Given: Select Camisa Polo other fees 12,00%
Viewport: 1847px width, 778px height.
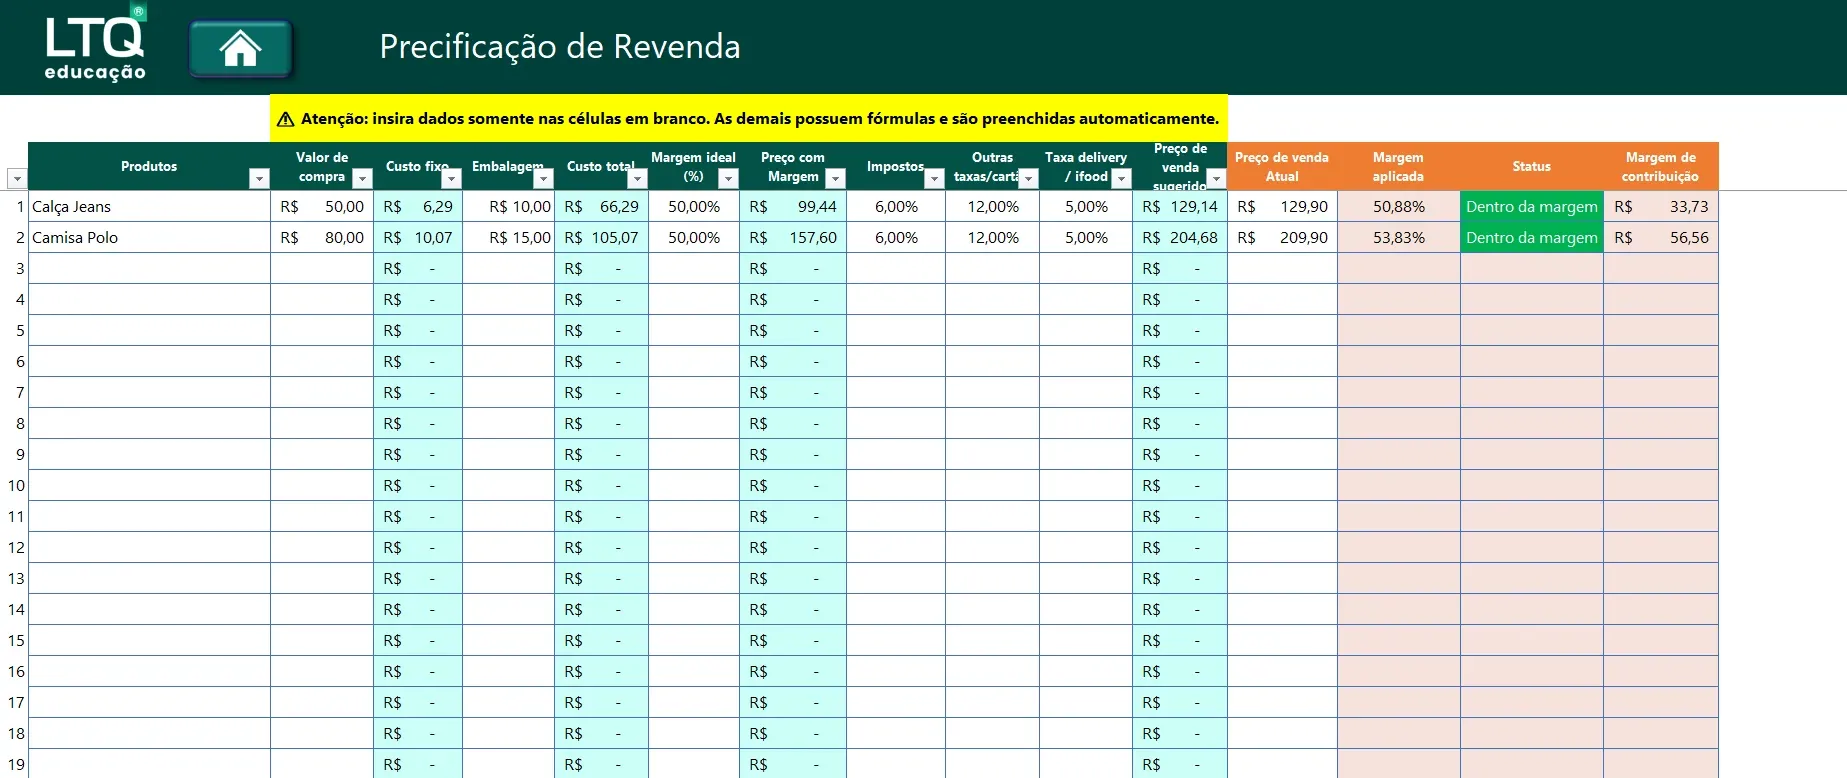Looking at the screenshot, I should tap(992, 238).
